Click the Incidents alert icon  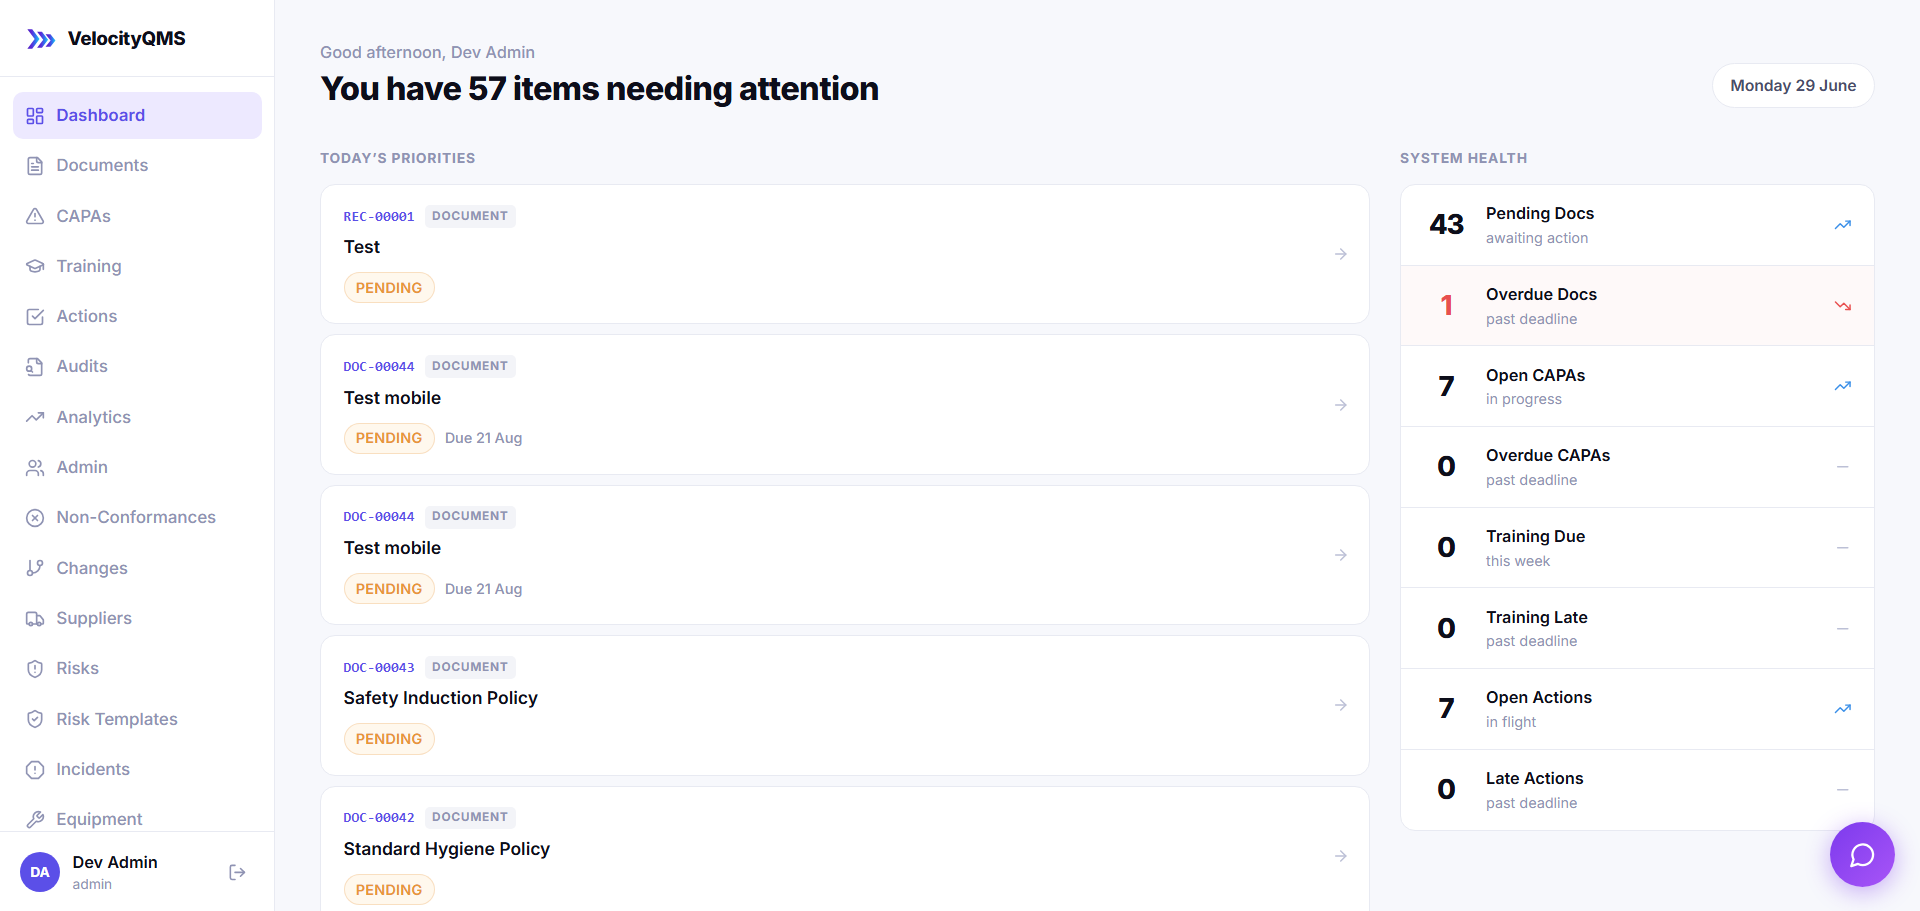(35, 769)
